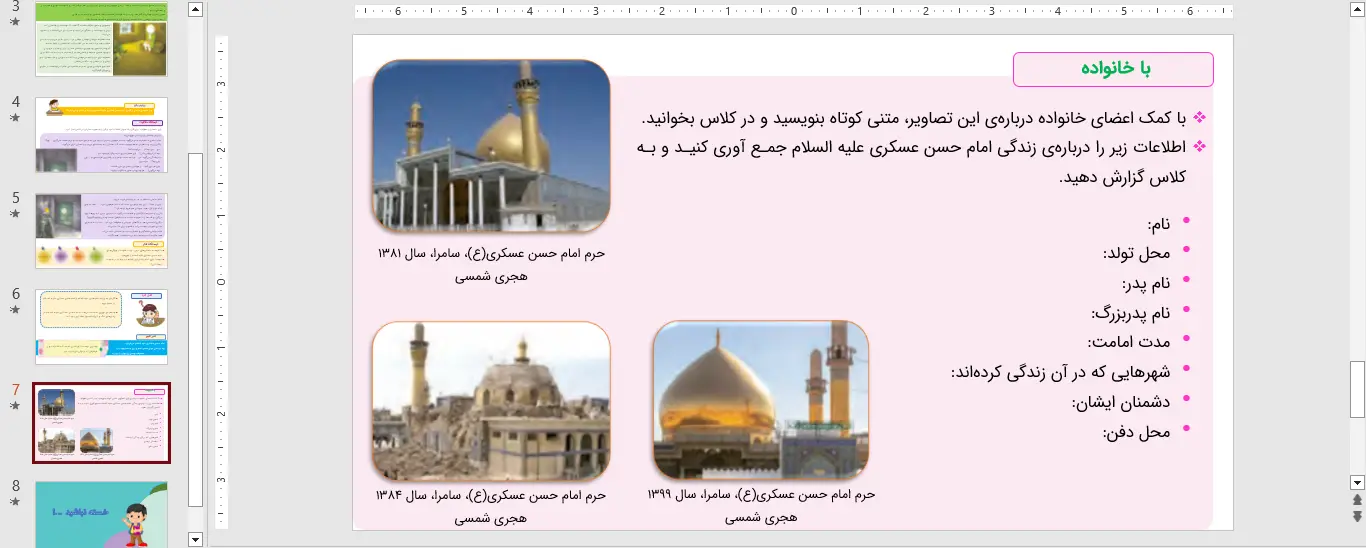Click the slide editor's vertical scrollbar thumb

click(x=1357, y=389)
